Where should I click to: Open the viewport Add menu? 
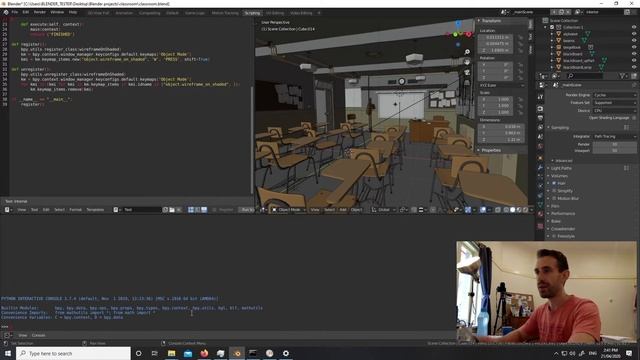point(343,210)
